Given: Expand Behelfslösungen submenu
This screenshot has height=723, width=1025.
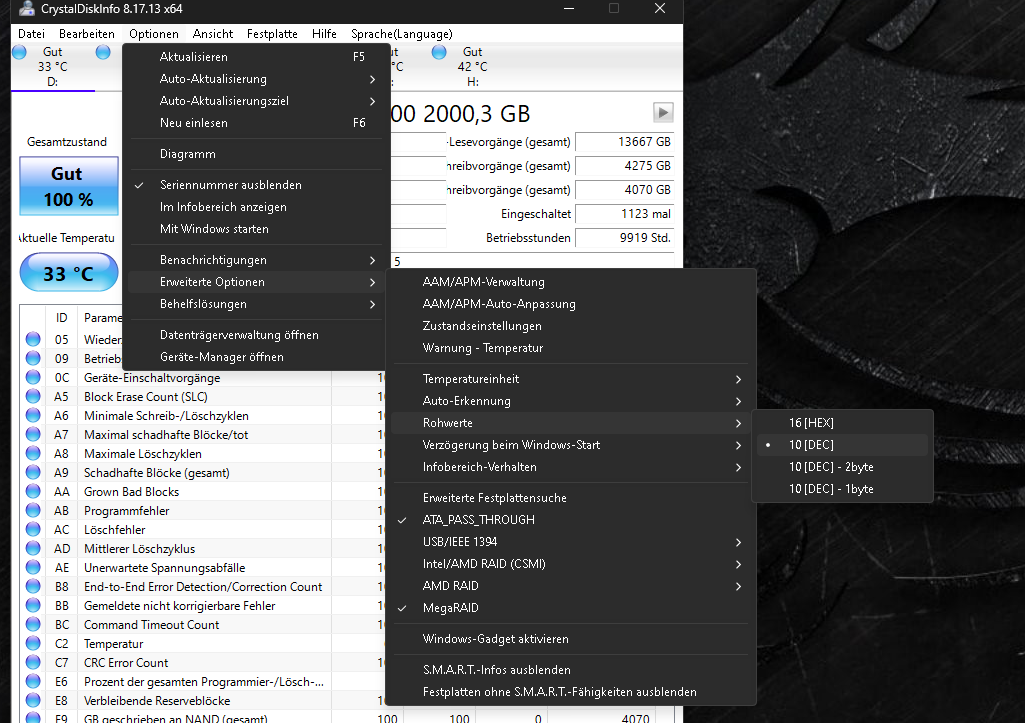Looking at the screenshot, I should tap(256, 304).
